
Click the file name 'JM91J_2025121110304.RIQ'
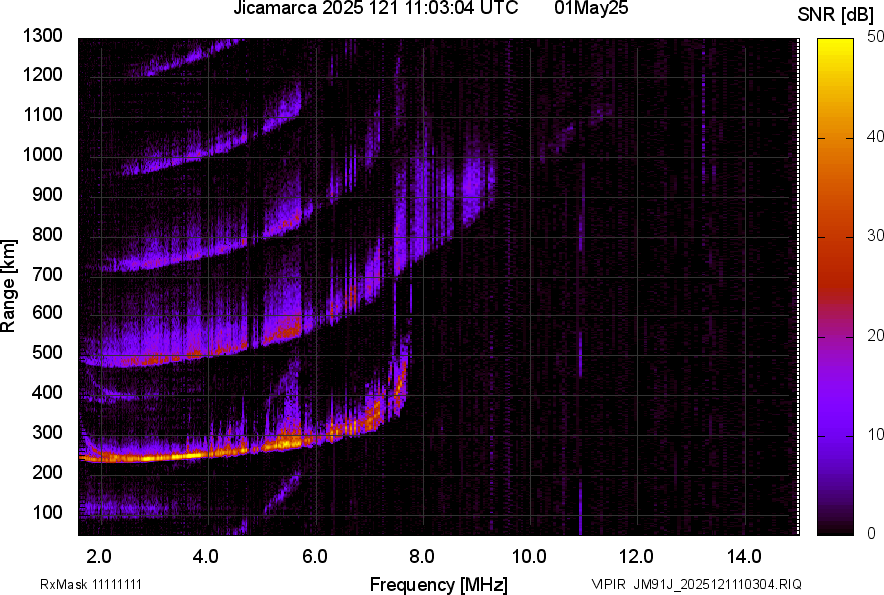[x=718, y=584]
